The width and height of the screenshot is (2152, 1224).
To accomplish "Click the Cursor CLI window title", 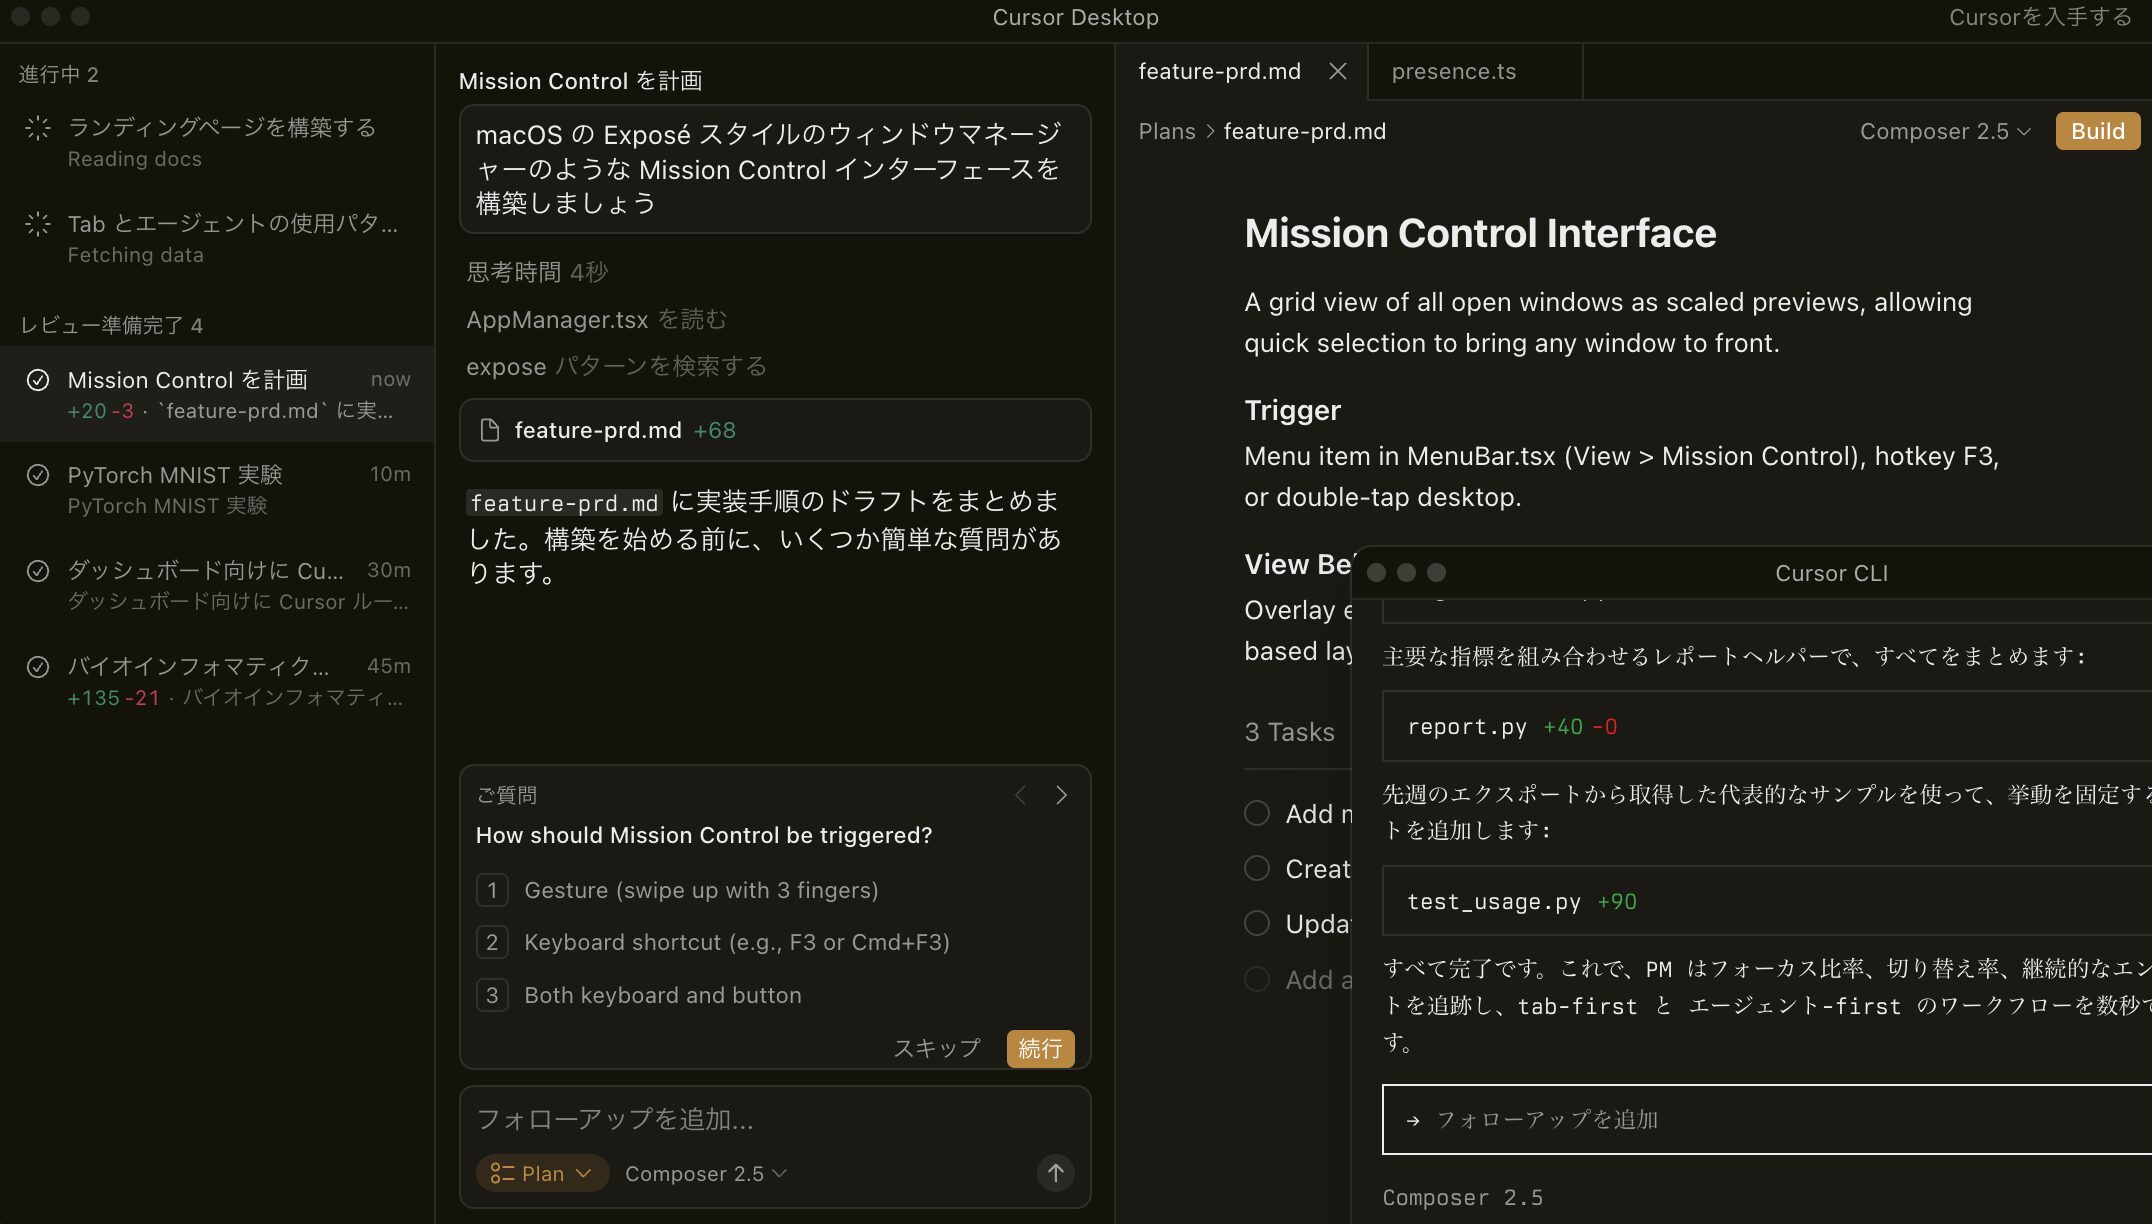I will coord(1831,573).
